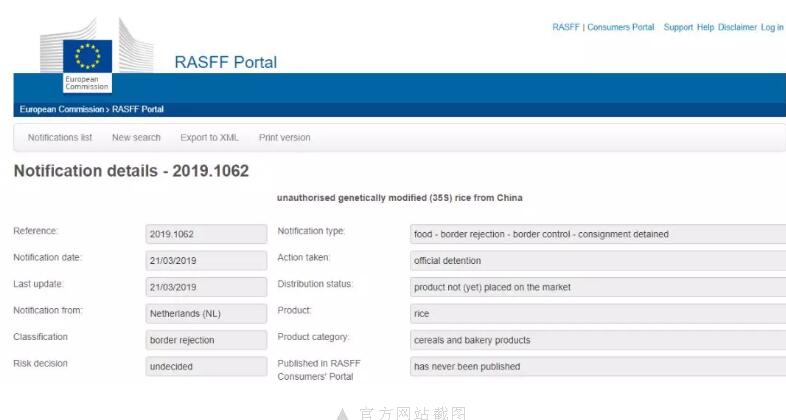The image size is (786, 420).
Task: Click the RASFF Portal title
Action: pos(226,62)
